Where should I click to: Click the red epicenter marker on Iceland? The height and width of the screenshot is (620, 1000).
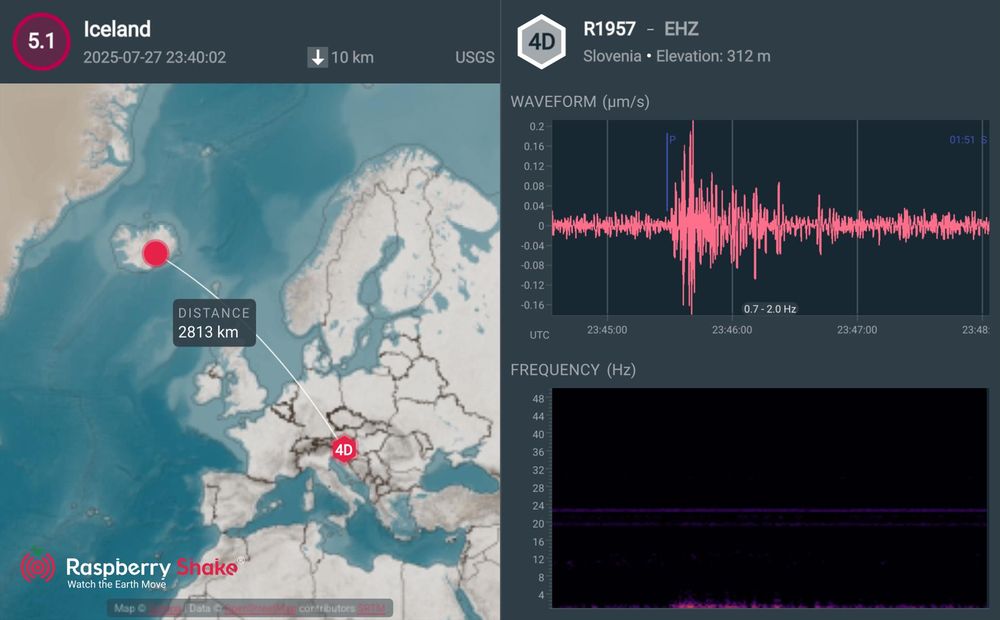(x=155, y=253)
